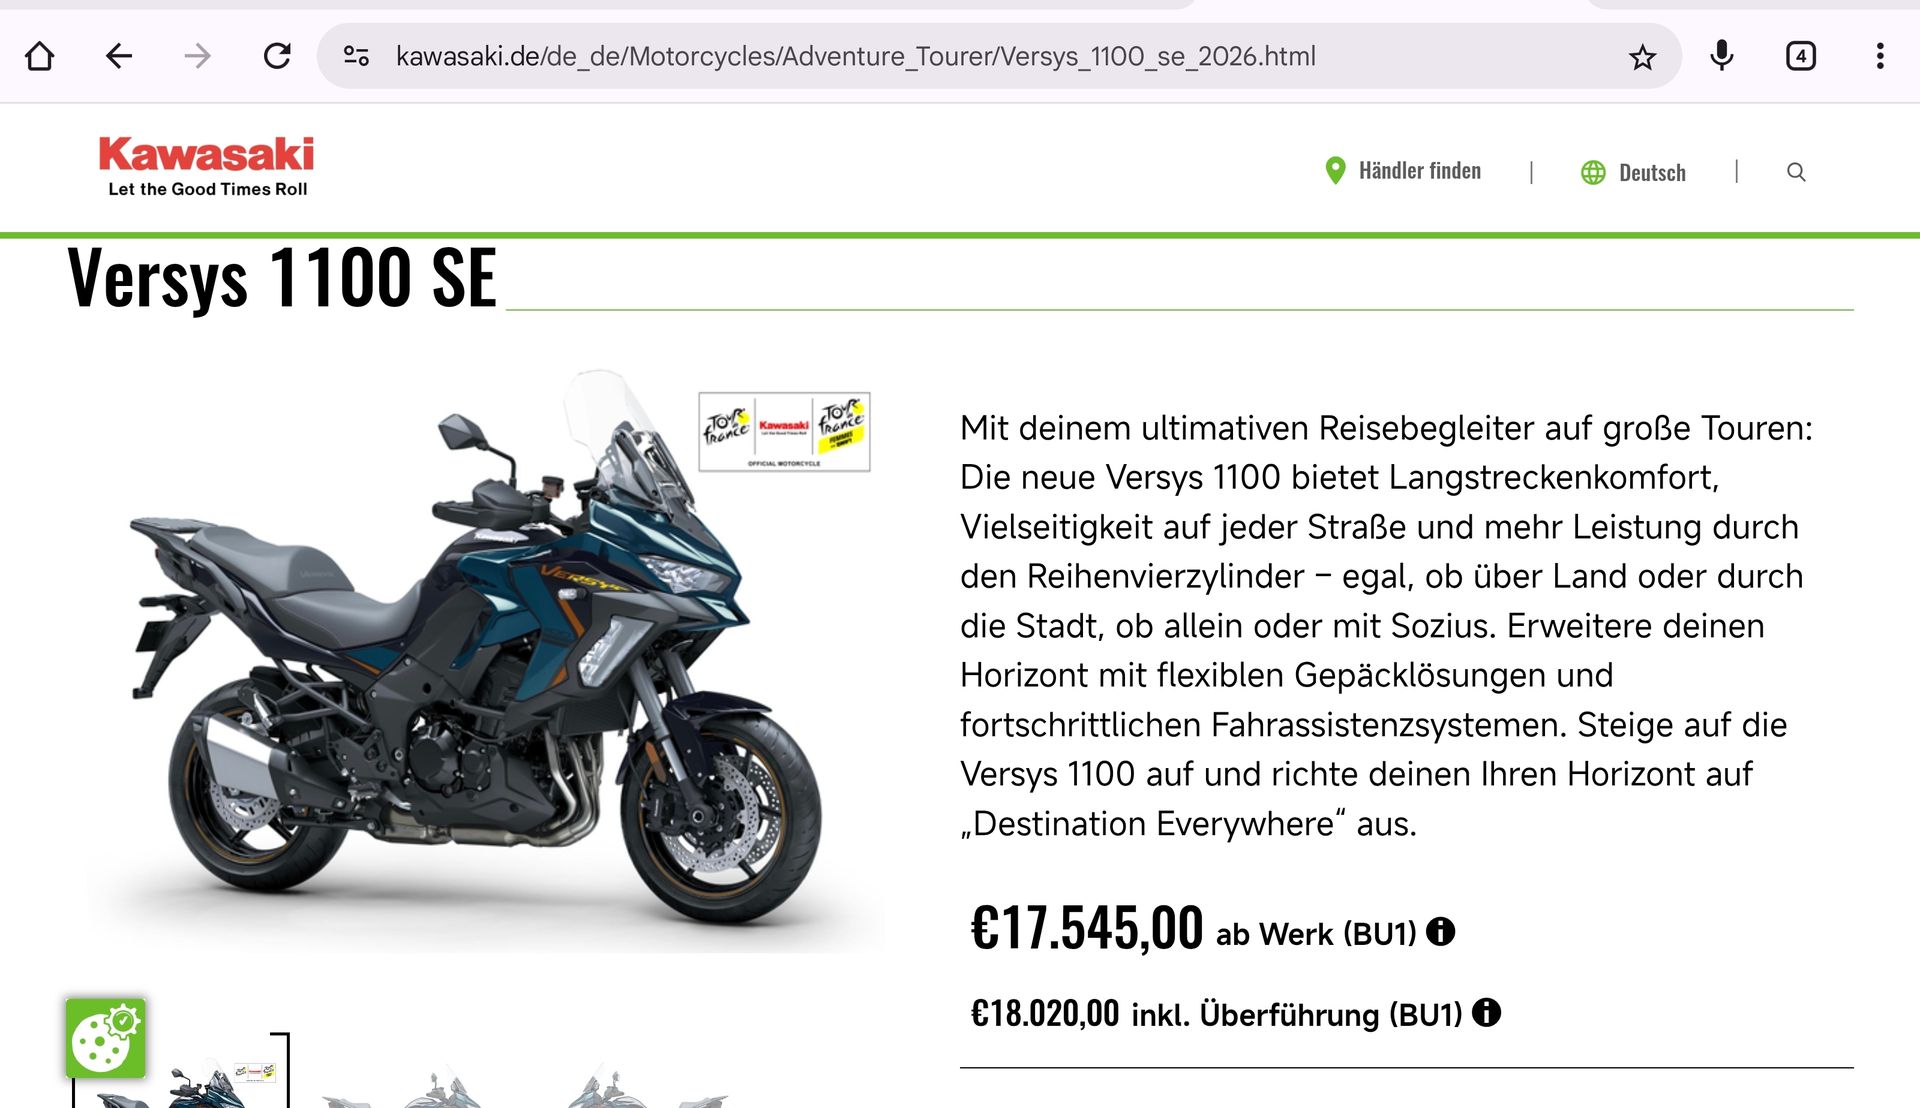Select the first blue Versys thumbnail
This screenshot has width=1920, height=1108.
click(x=182, y=1072)
